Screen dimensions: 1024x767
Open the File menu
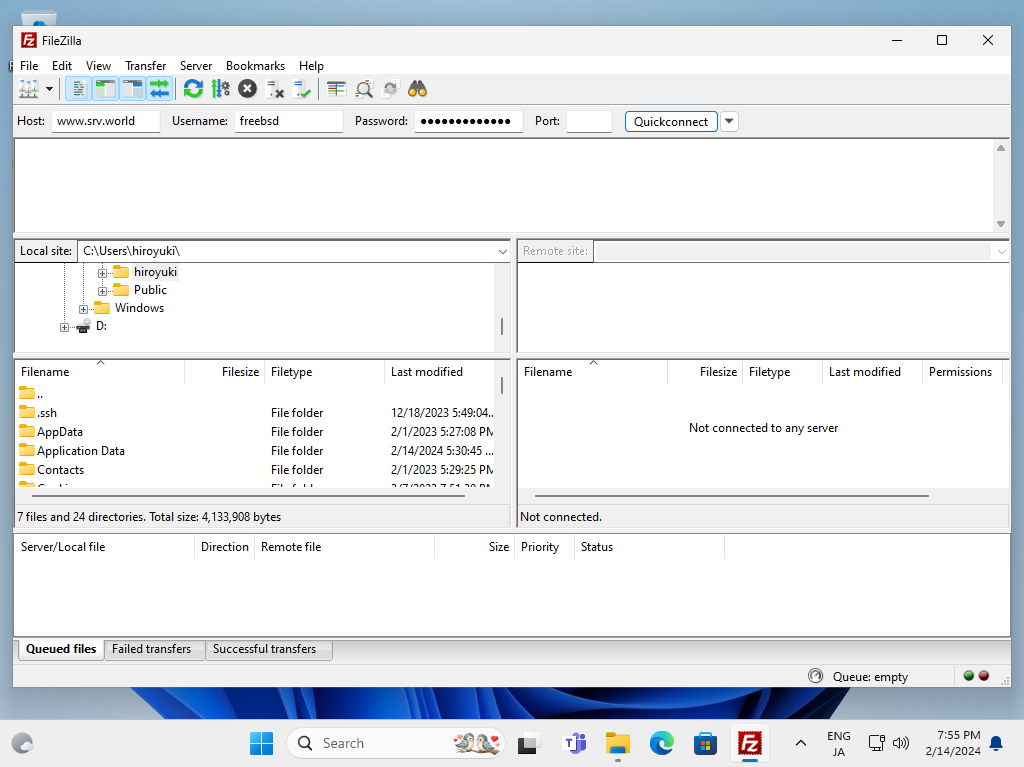tap(29, 66)
